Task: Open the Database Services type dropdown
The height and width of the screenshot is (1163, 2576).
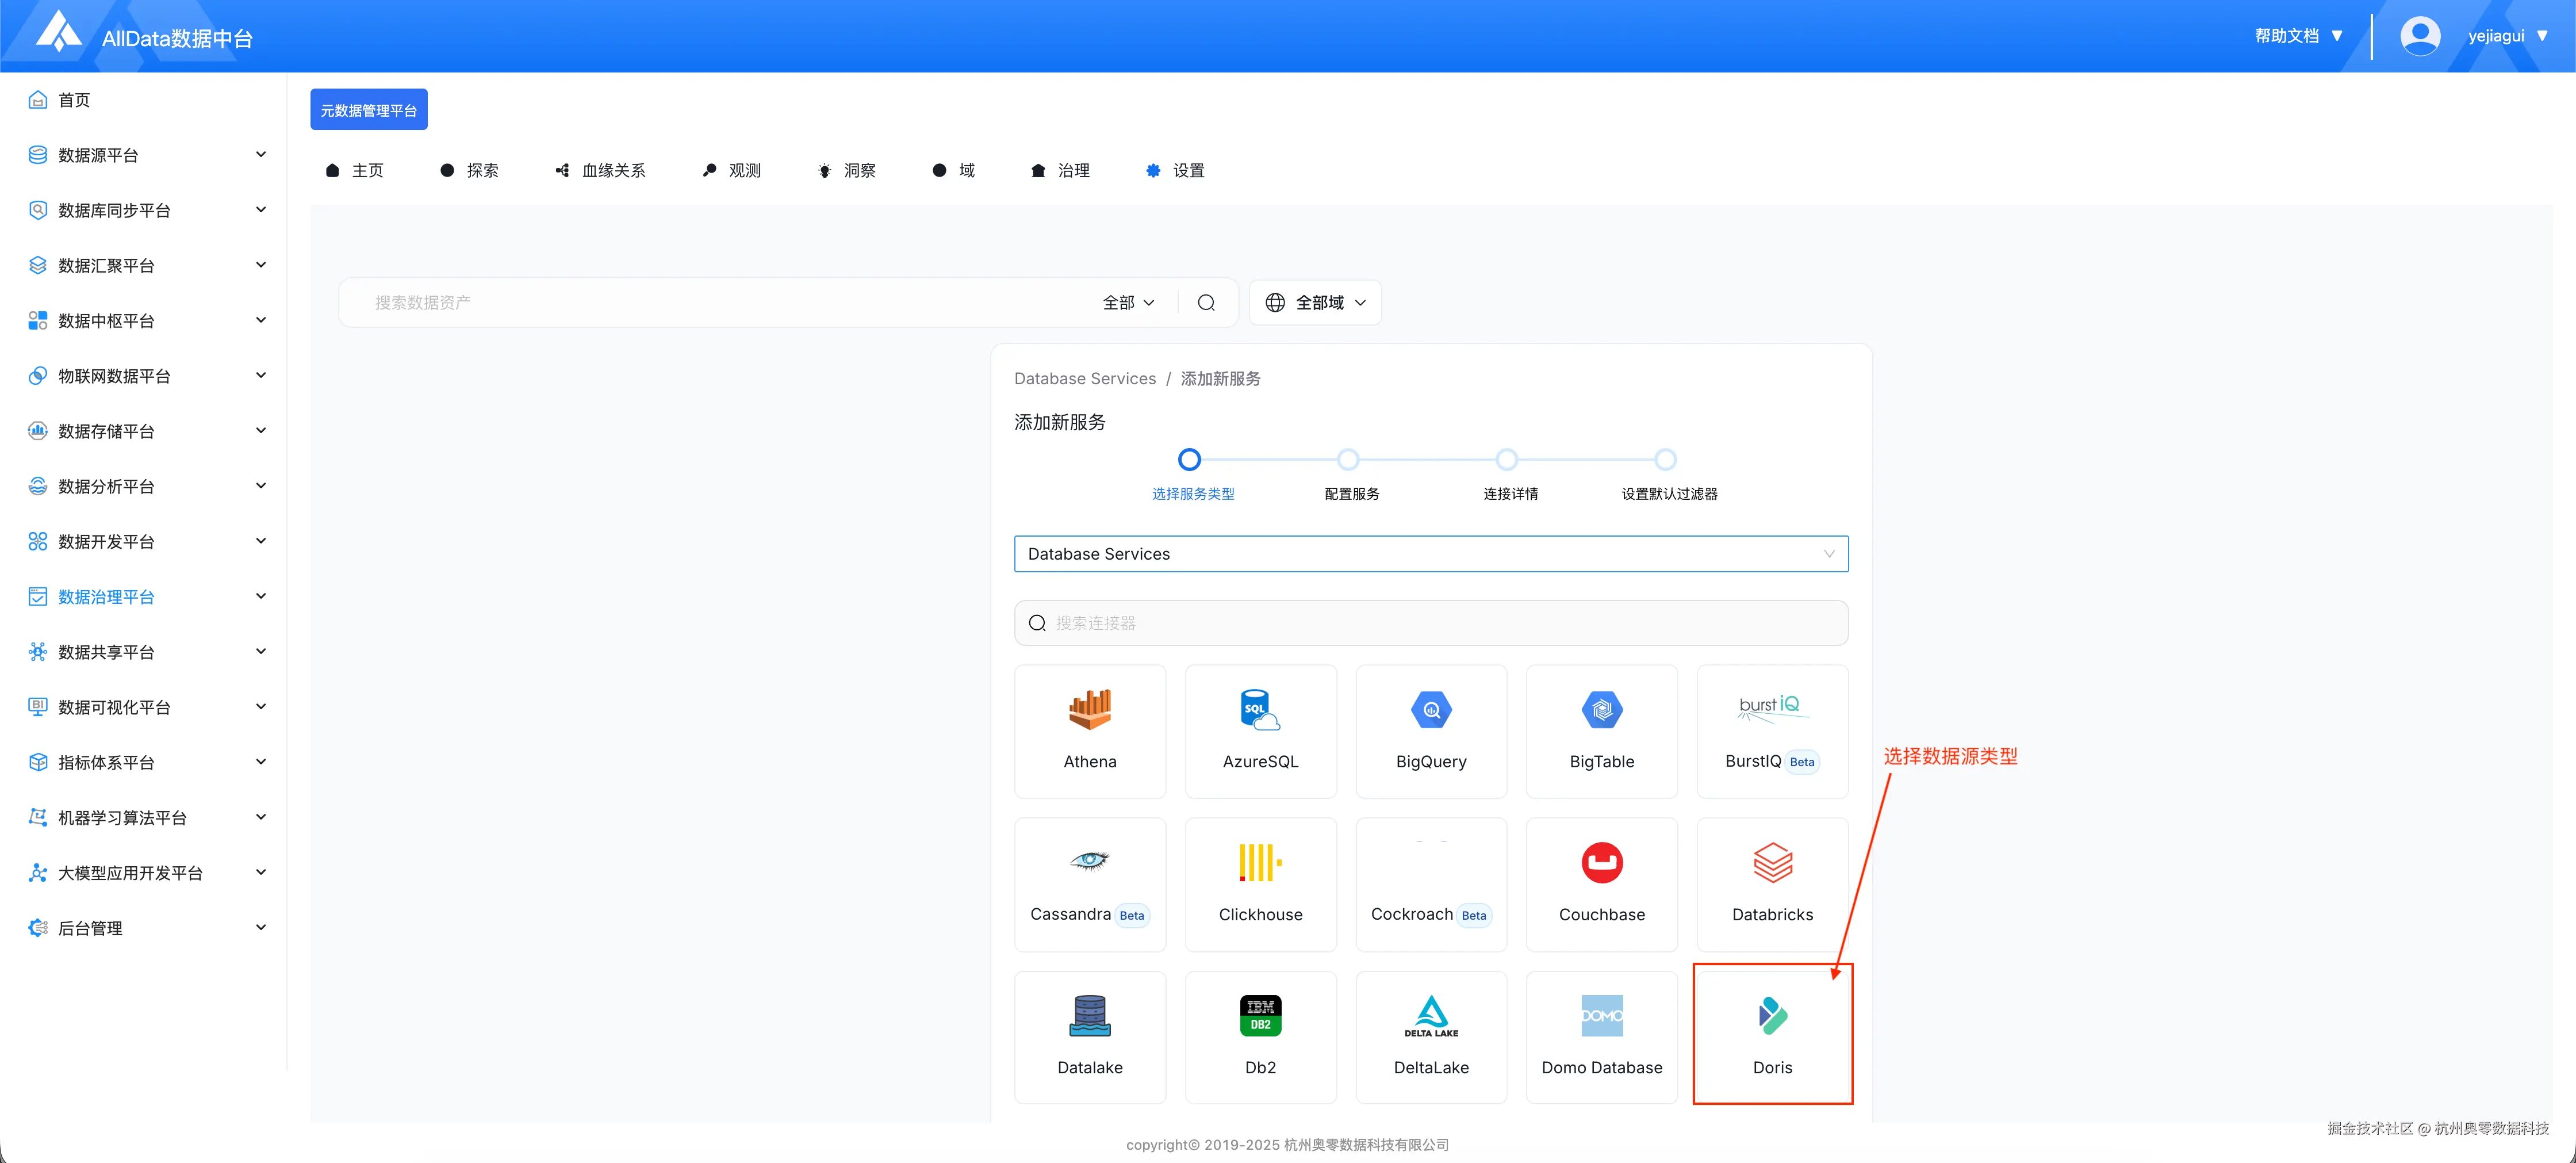Action: [1430, 554]
